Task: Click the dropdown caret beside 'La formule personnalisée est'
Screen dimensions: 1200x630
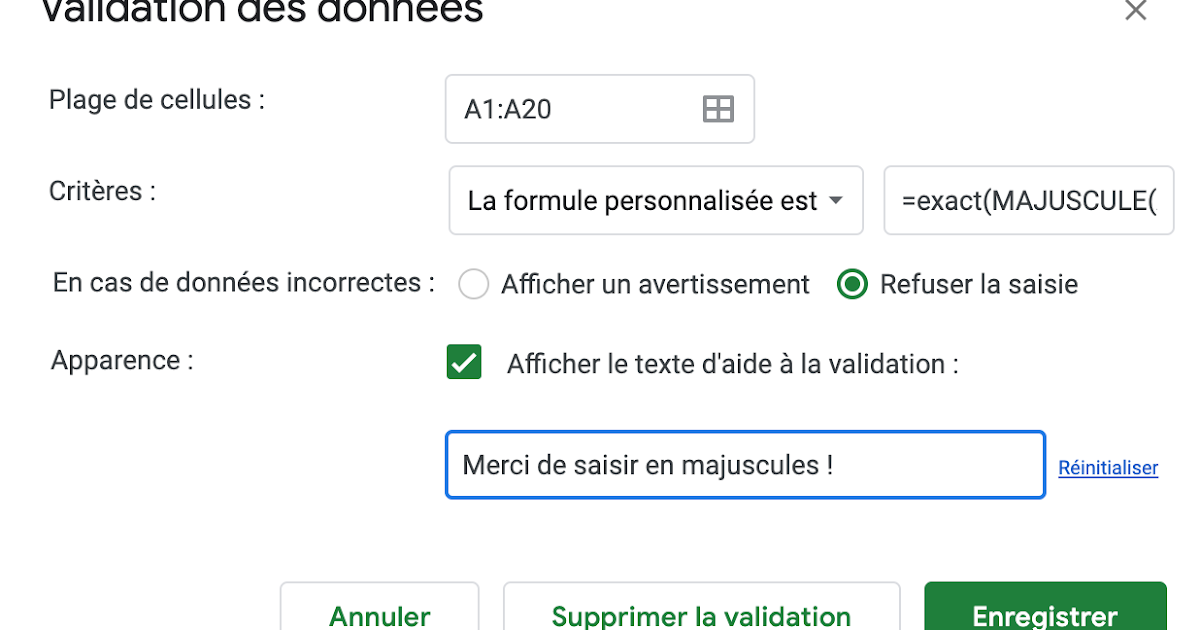Action: pos(836,201)
